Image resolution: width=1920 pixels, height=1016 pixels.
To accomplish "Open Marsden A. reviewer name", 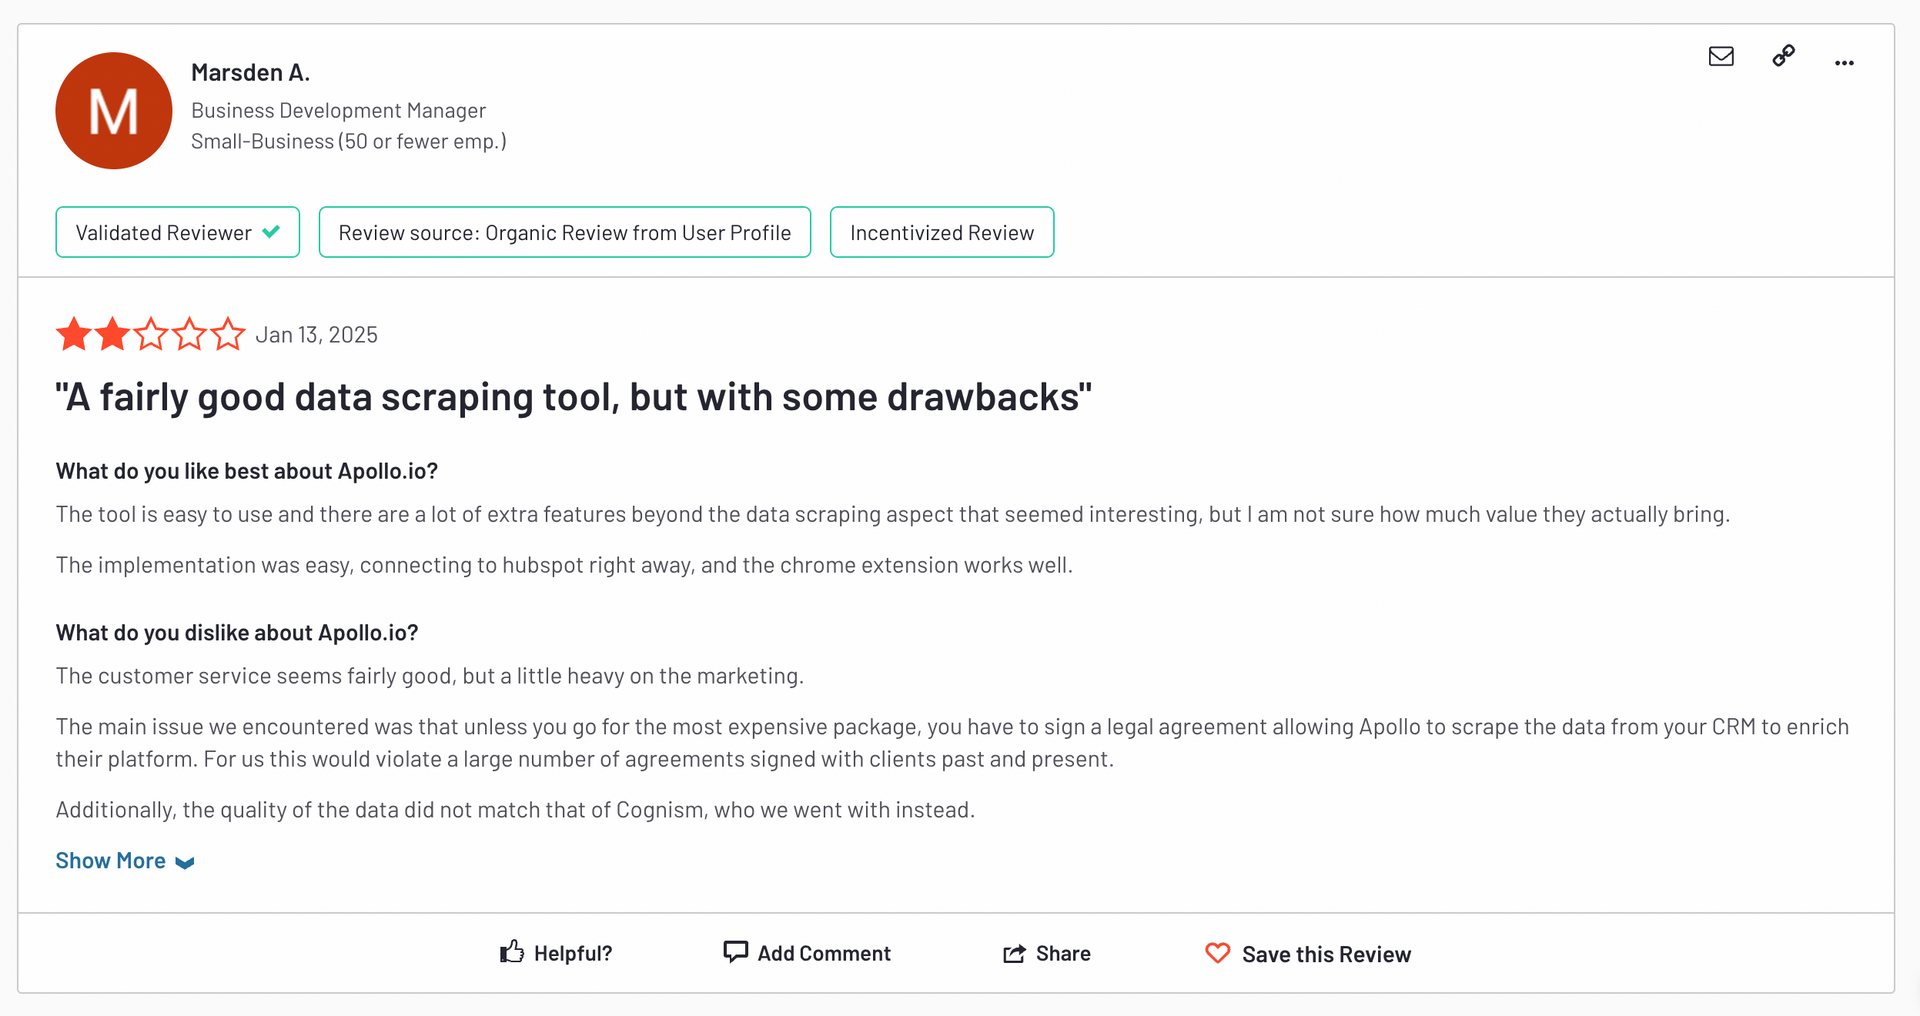I will pyautogui.click(x=250, y=73).
